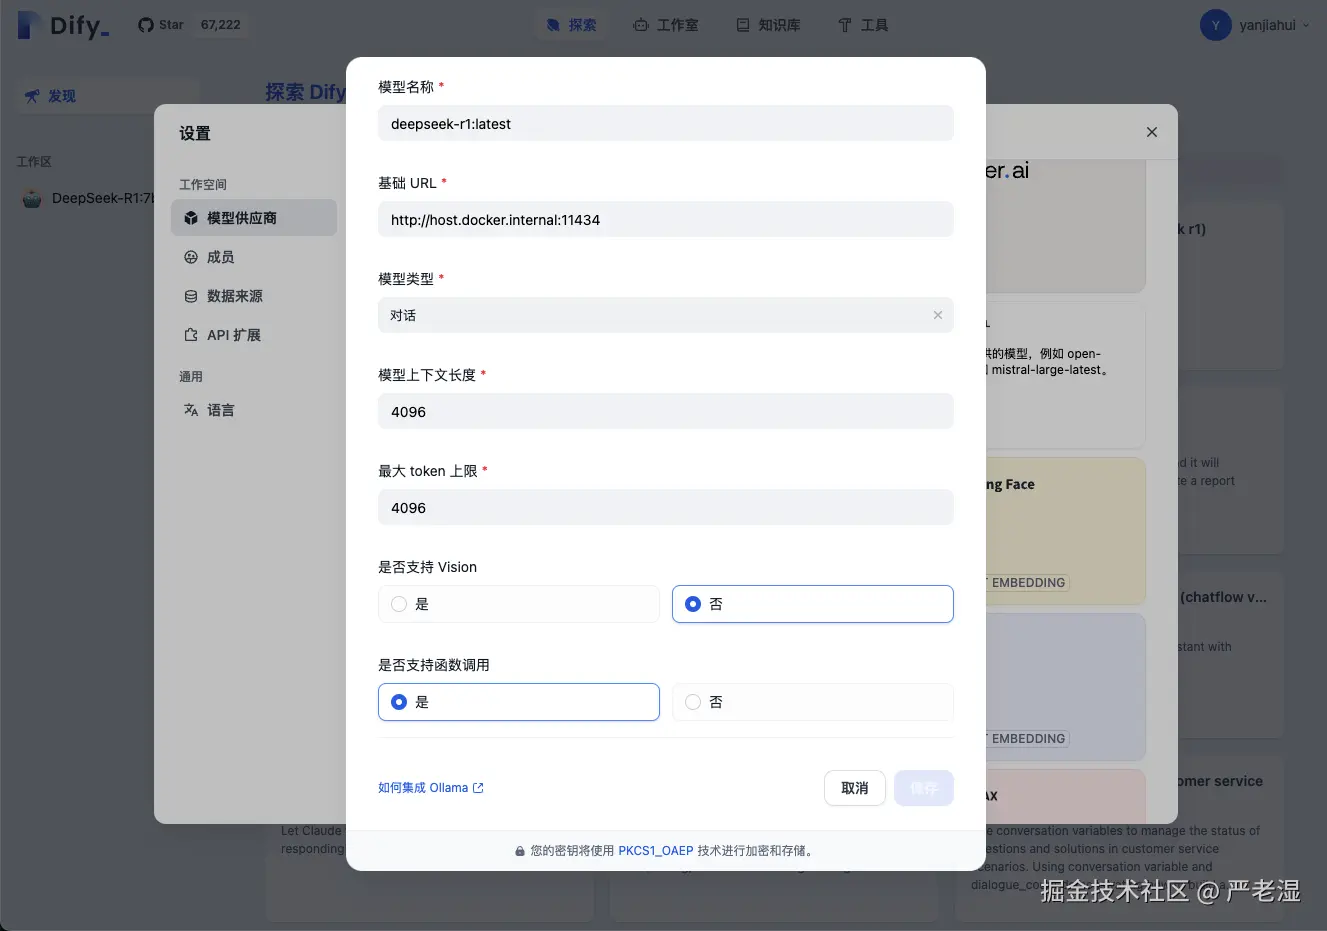Select 是 for 函数调用 support
The width and height of the screenshot is (1327, 931).
click(519, 702)
